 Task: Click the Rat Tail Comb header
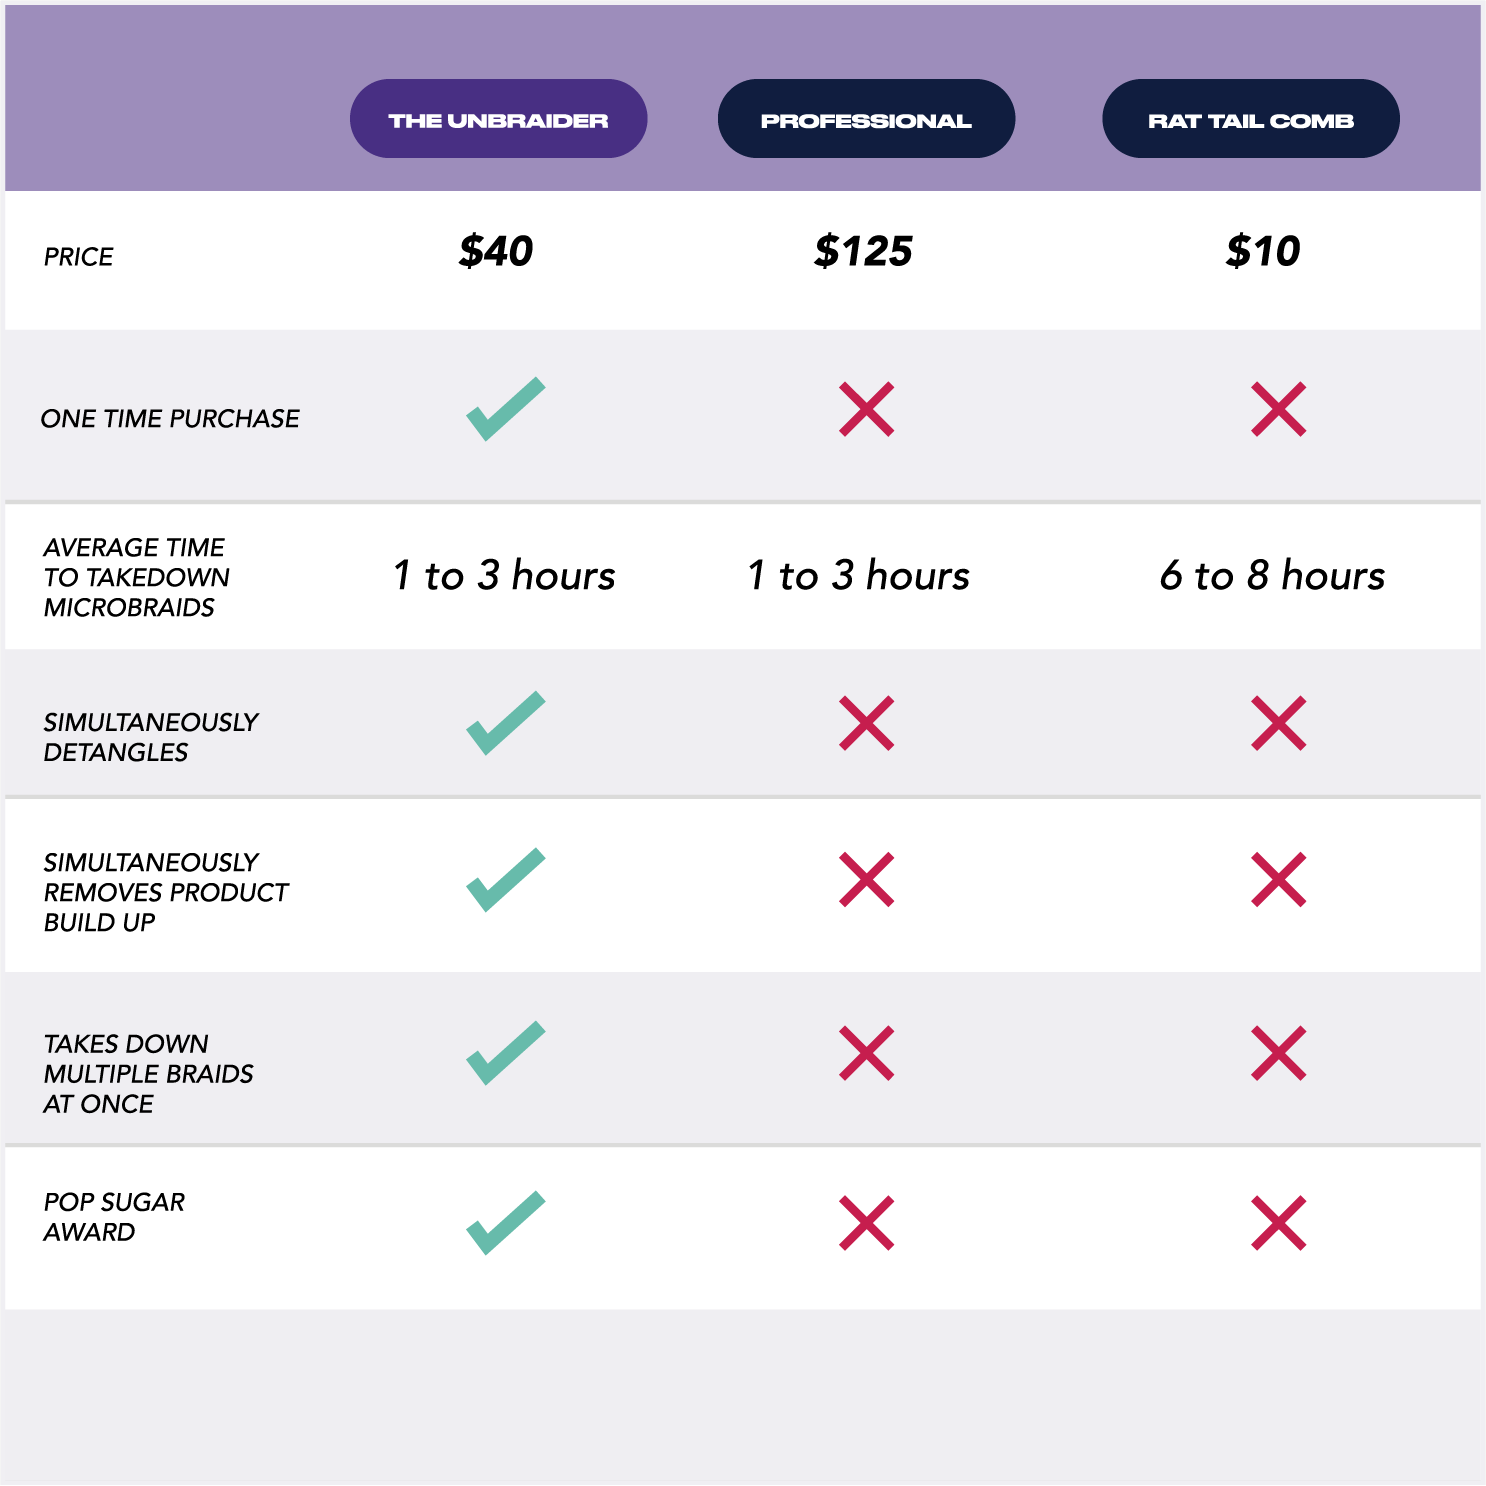point(1250,119)
